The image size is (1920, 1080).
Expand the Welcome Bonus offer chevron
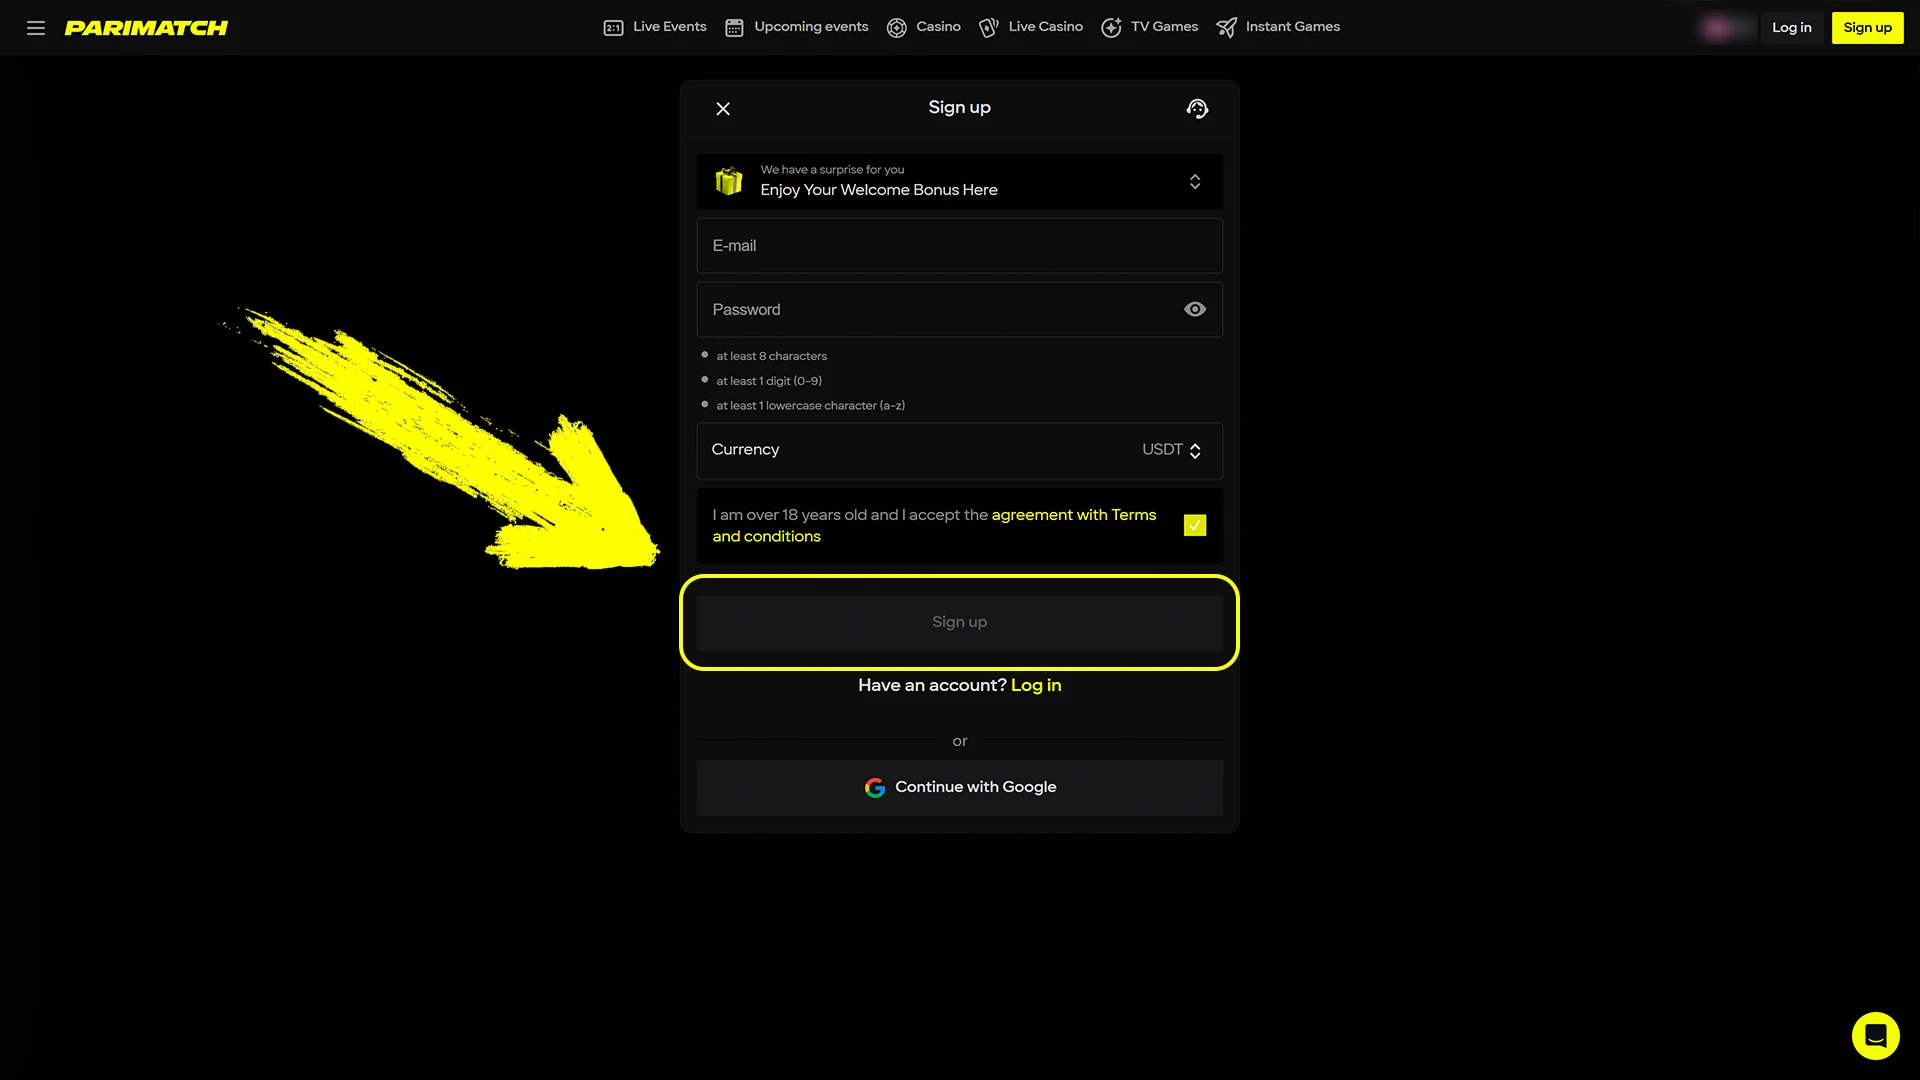[x=1195, y=181]
